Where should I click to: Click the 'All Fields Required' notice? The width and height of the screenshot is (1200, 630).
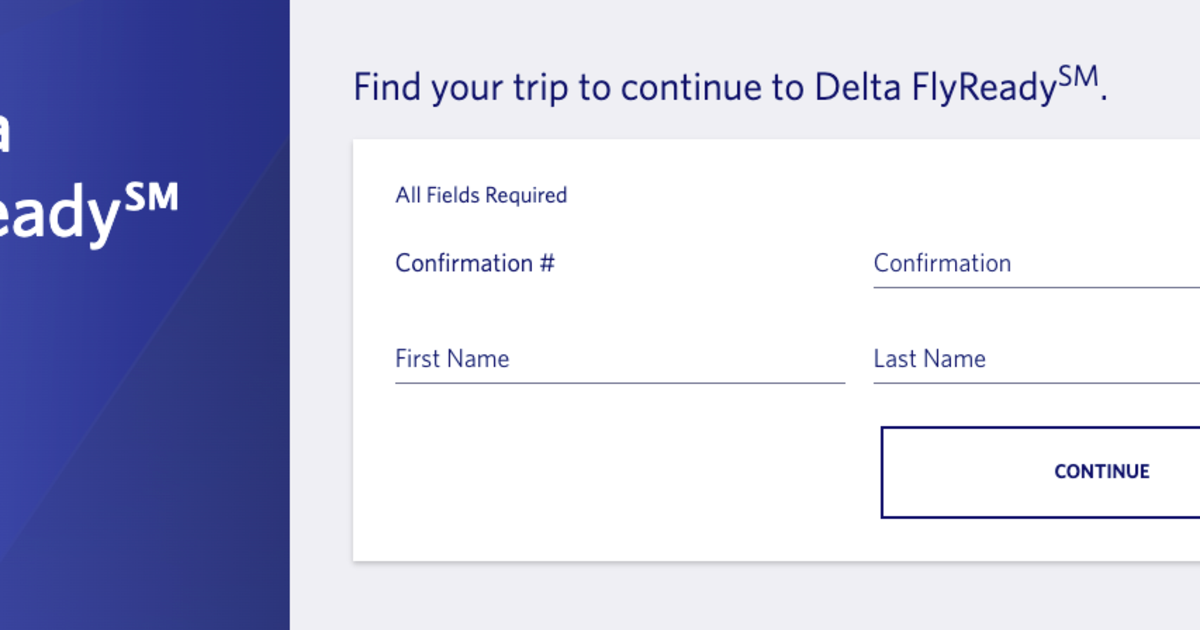click(x=481, y=195)
